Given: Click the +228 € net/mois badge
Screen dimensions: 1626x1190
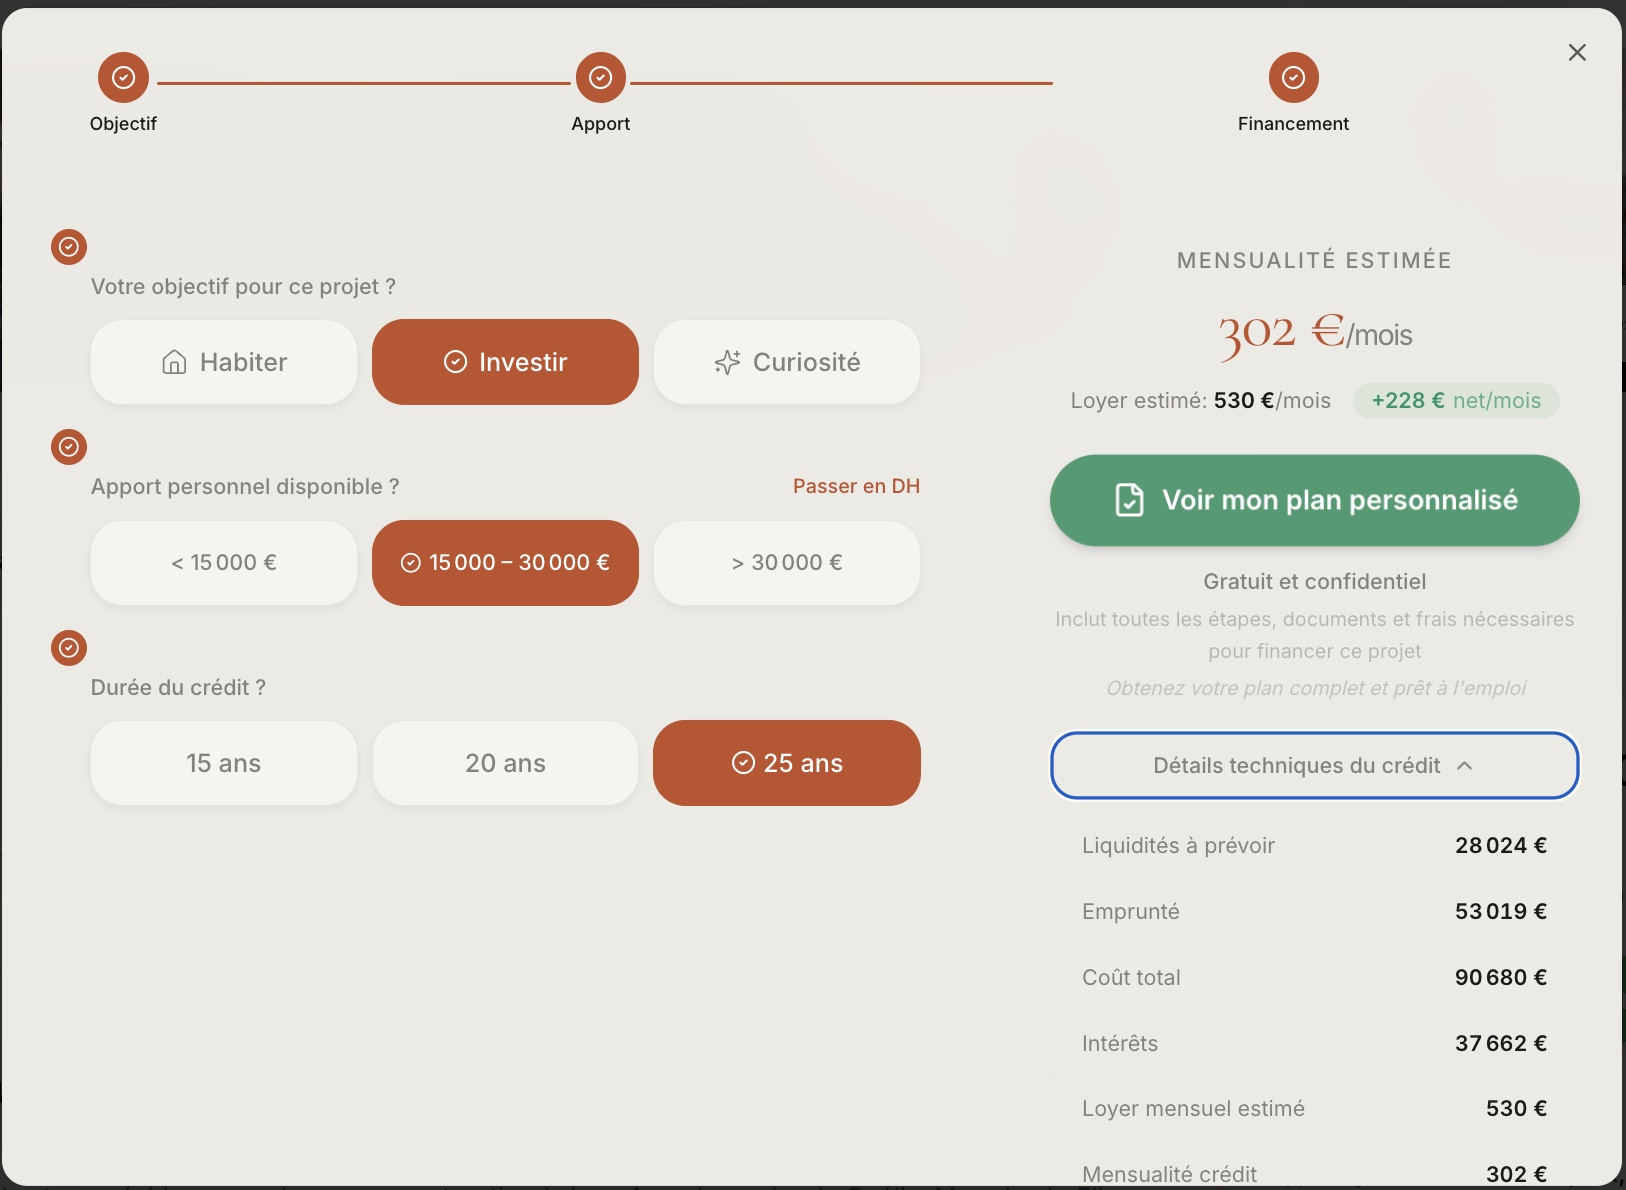Looking at the screenshot, I should 1456,401.
